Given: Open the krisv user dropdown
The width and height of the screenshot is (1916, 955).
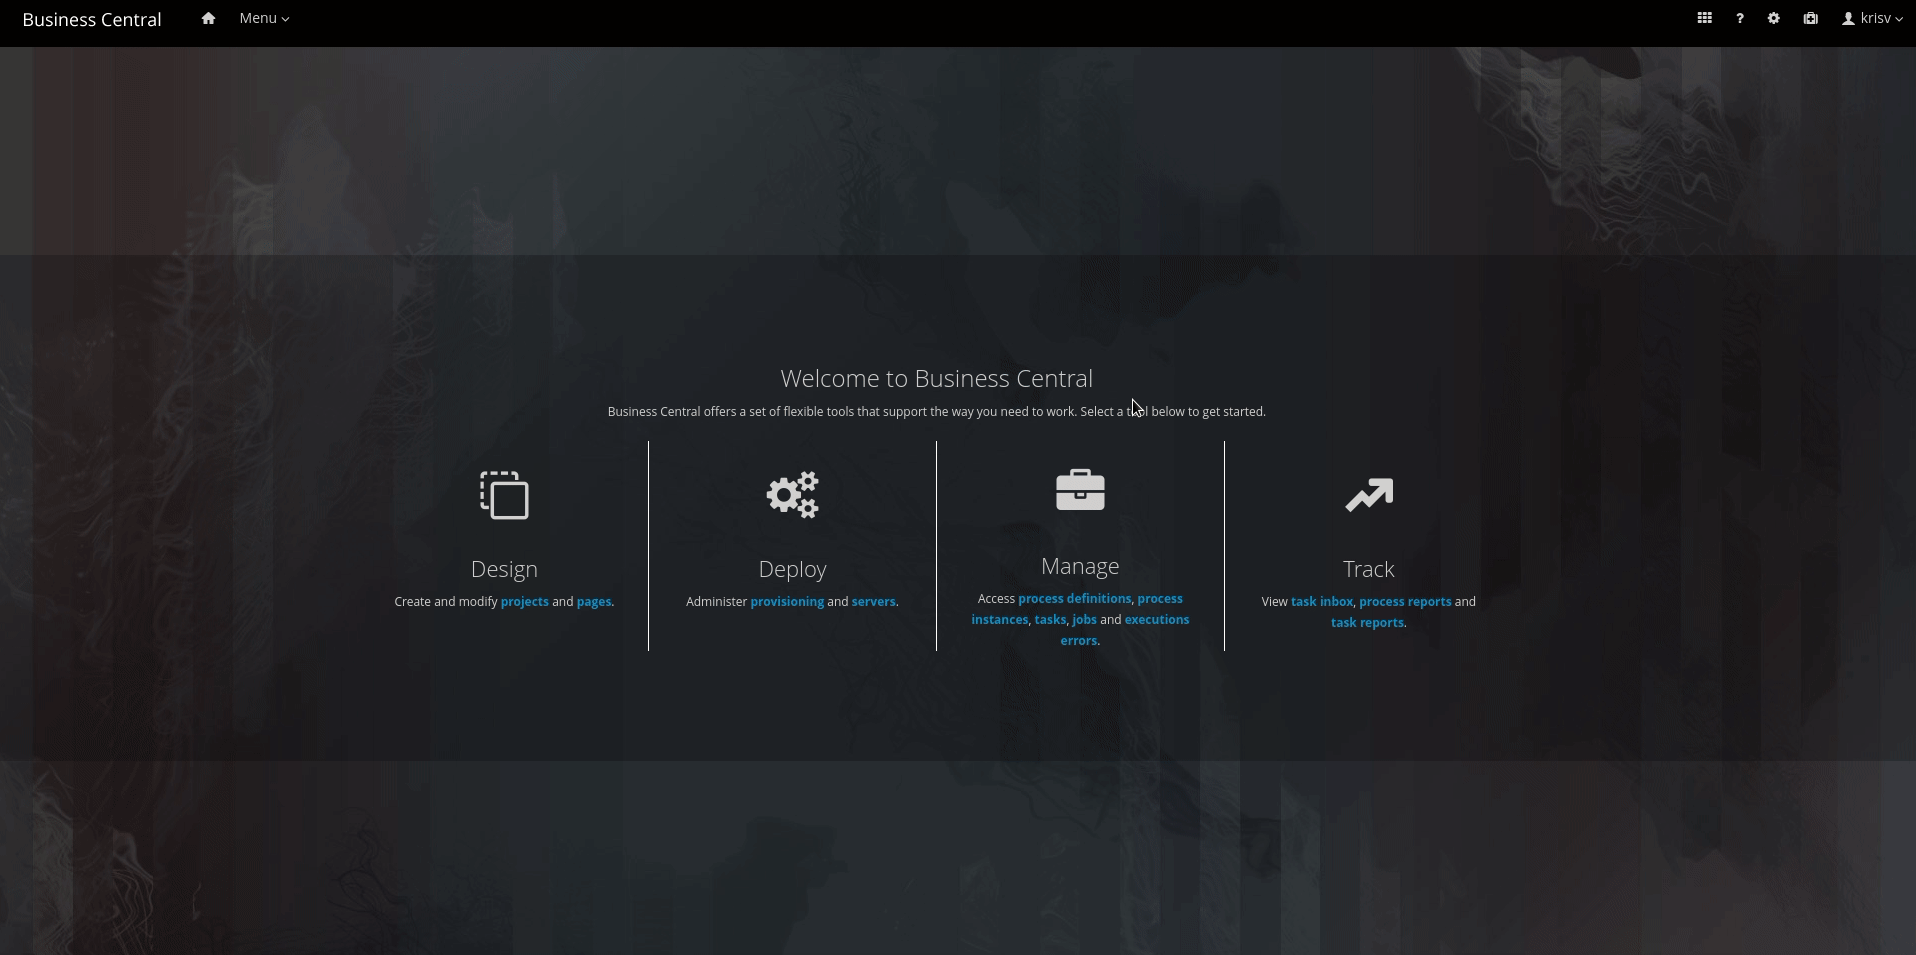Looking at the screenshot, I should pyautogui.click(x=1872, y=19).
